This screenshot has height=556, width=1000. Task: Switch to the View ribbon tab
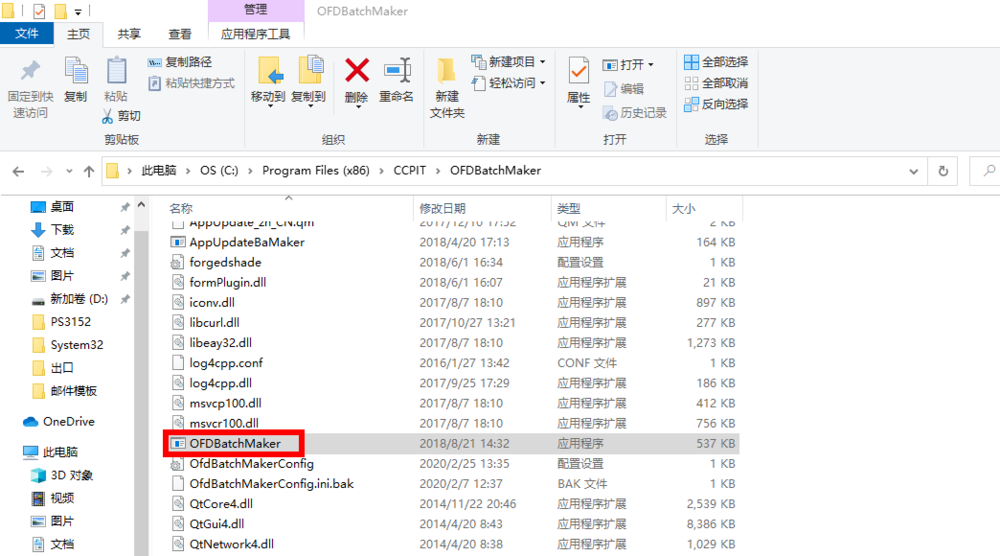(x=180, y=34)
